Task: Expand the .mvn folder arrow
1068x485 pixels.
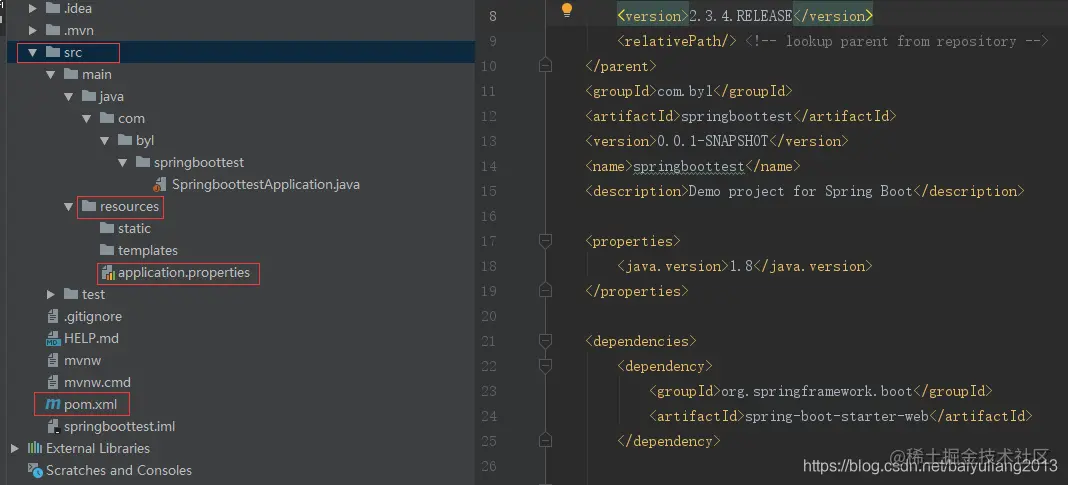Action: pyautogui.click(x=32, y=31)
